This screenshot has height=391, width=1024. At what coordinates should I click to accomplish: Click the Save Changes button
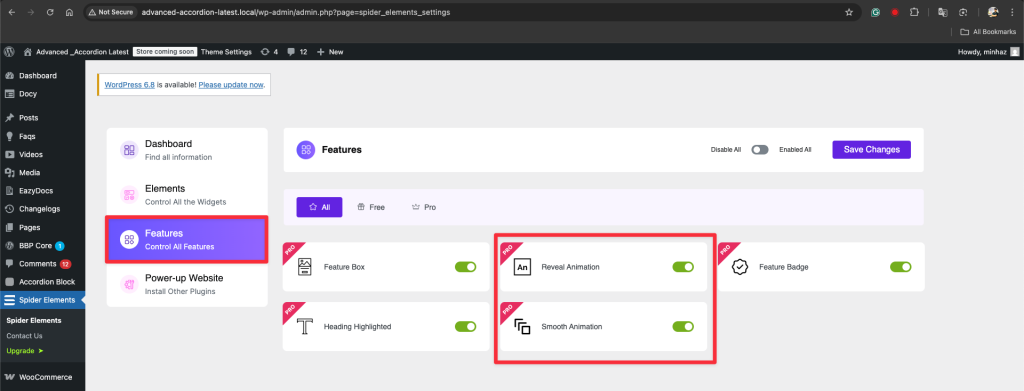(871, 149)
